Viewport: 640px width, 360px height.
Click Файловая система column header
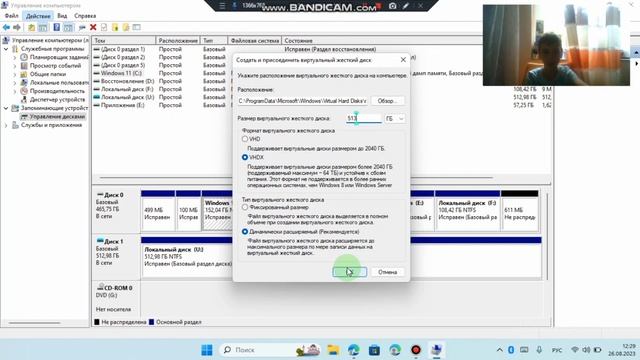tap(255, 40)
